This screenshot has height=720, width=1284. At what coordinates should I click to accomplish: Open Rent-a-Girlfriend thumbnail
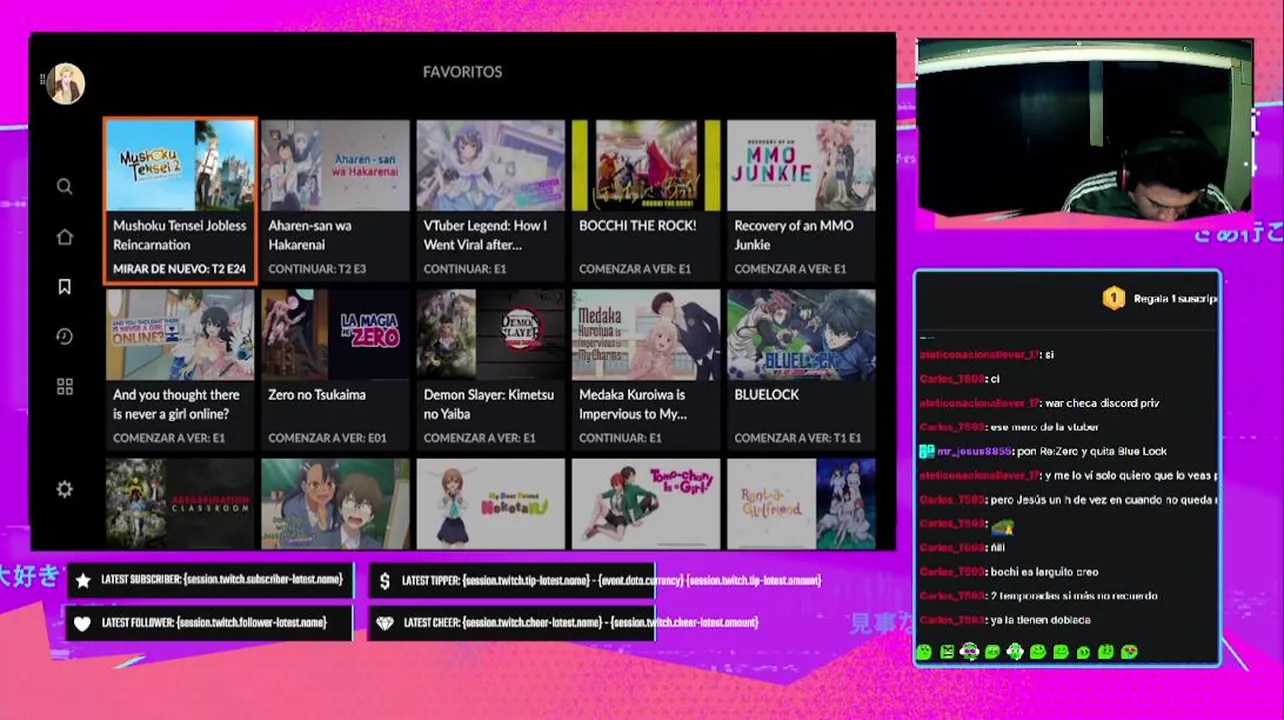click(x=801, y=504)
